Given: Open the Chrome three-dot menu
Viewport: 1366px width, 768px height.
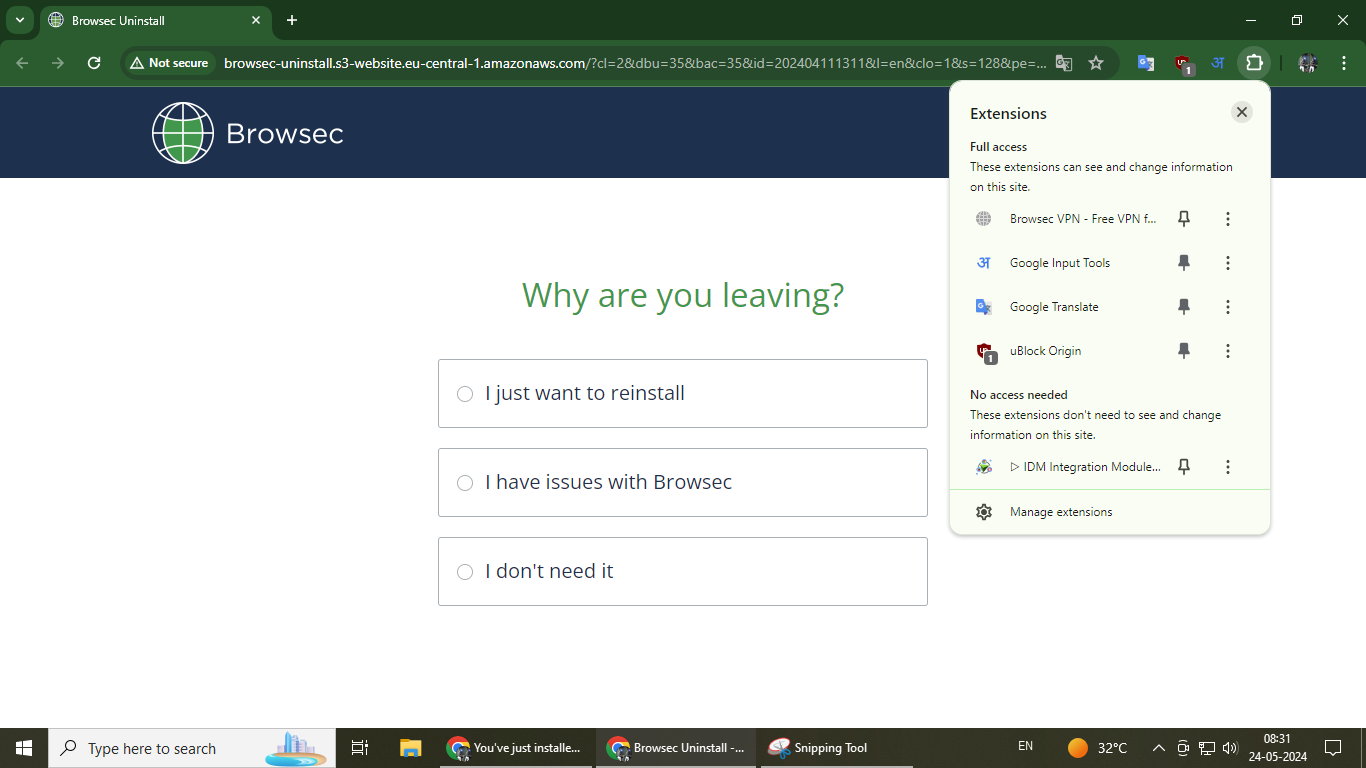Looking at the screenshot, I should click(x=1342, y=63).
